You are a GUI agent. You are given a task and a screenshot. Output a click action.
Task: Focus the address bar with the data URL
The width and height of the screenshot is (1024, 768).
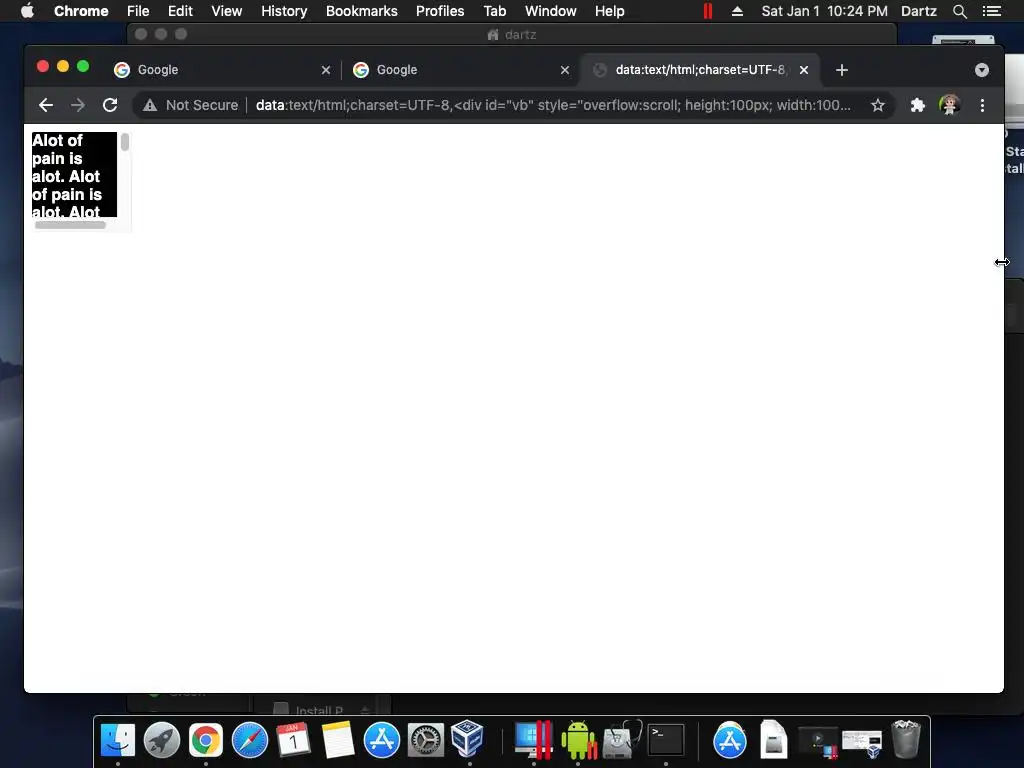click(552, 105)
